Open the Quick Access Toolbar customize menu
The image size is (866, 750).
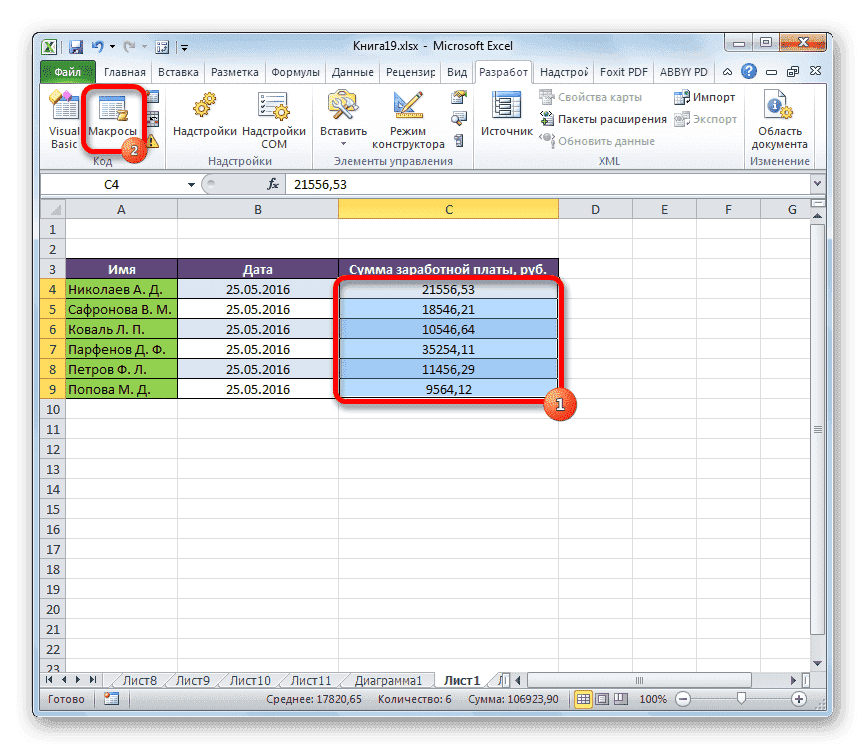tap(184, 46)
